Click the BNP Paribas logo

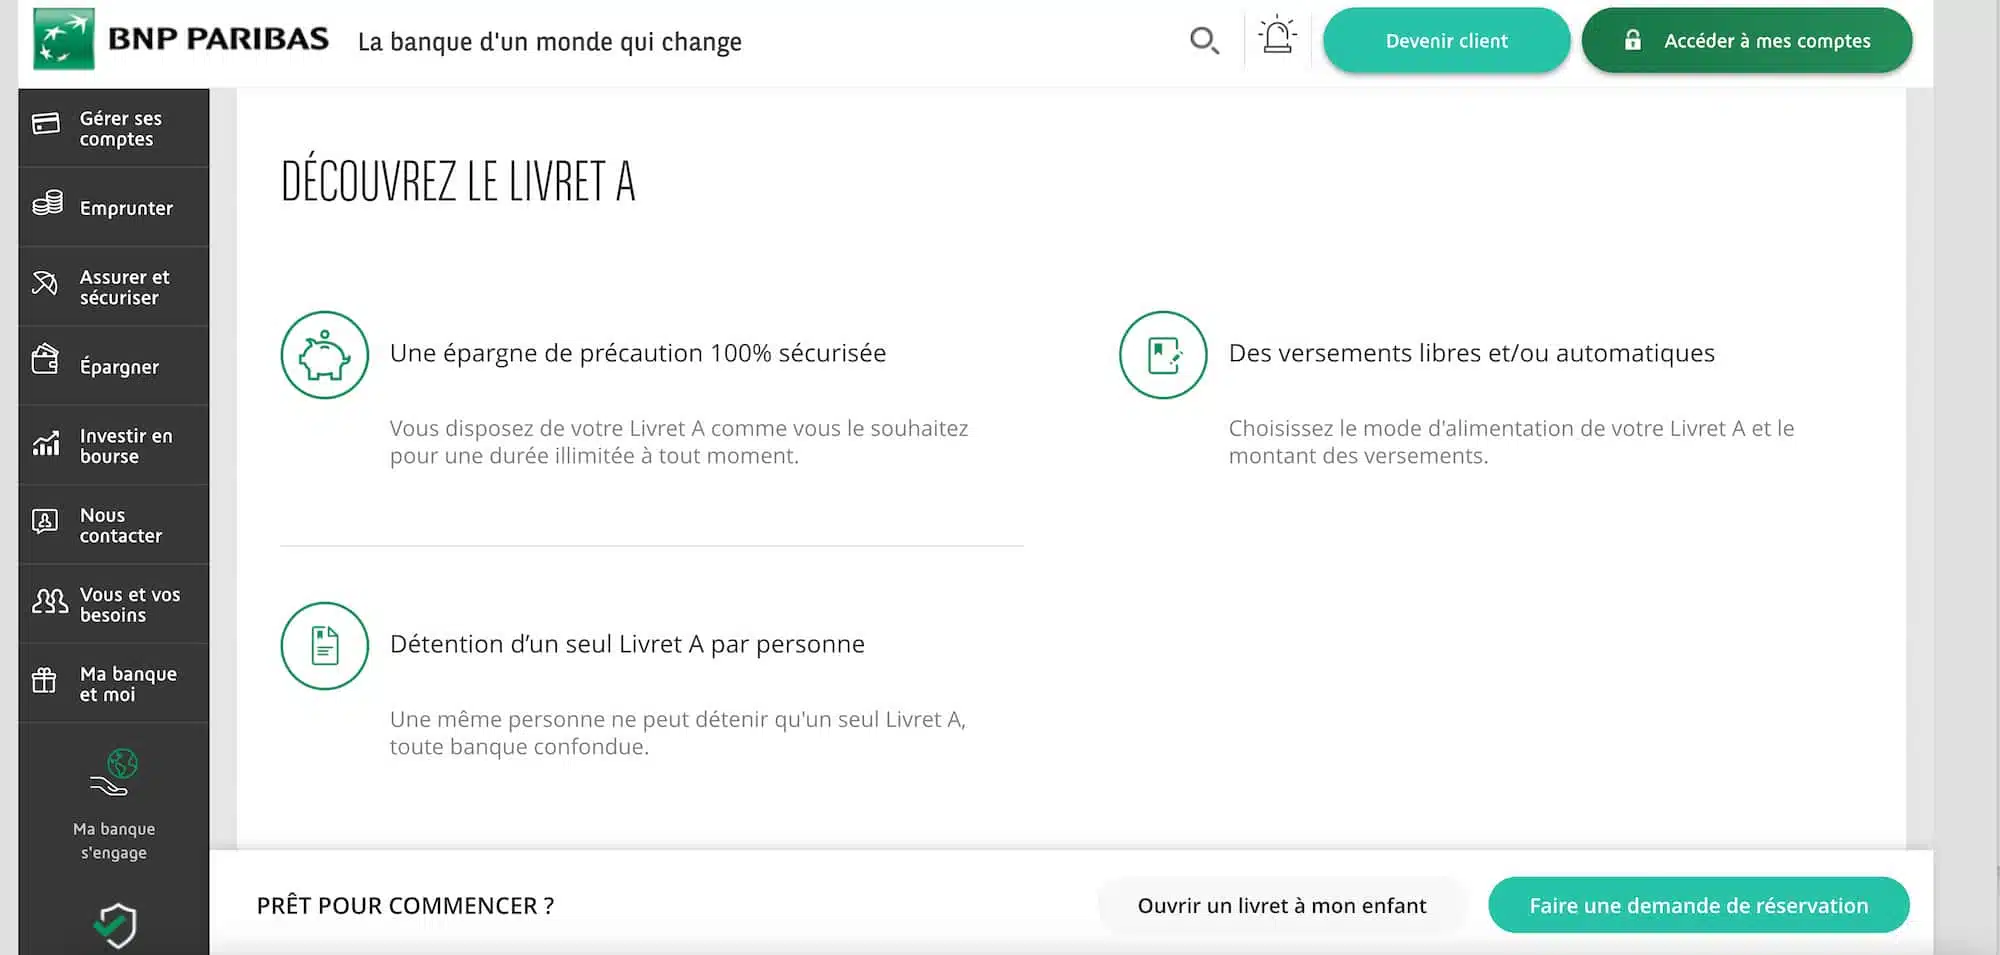click(181, 40)
